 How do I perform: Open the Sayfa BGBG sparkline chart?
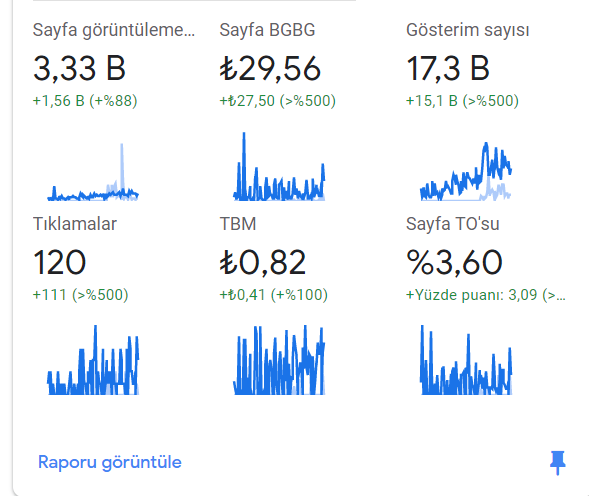(x=279, y=166)
